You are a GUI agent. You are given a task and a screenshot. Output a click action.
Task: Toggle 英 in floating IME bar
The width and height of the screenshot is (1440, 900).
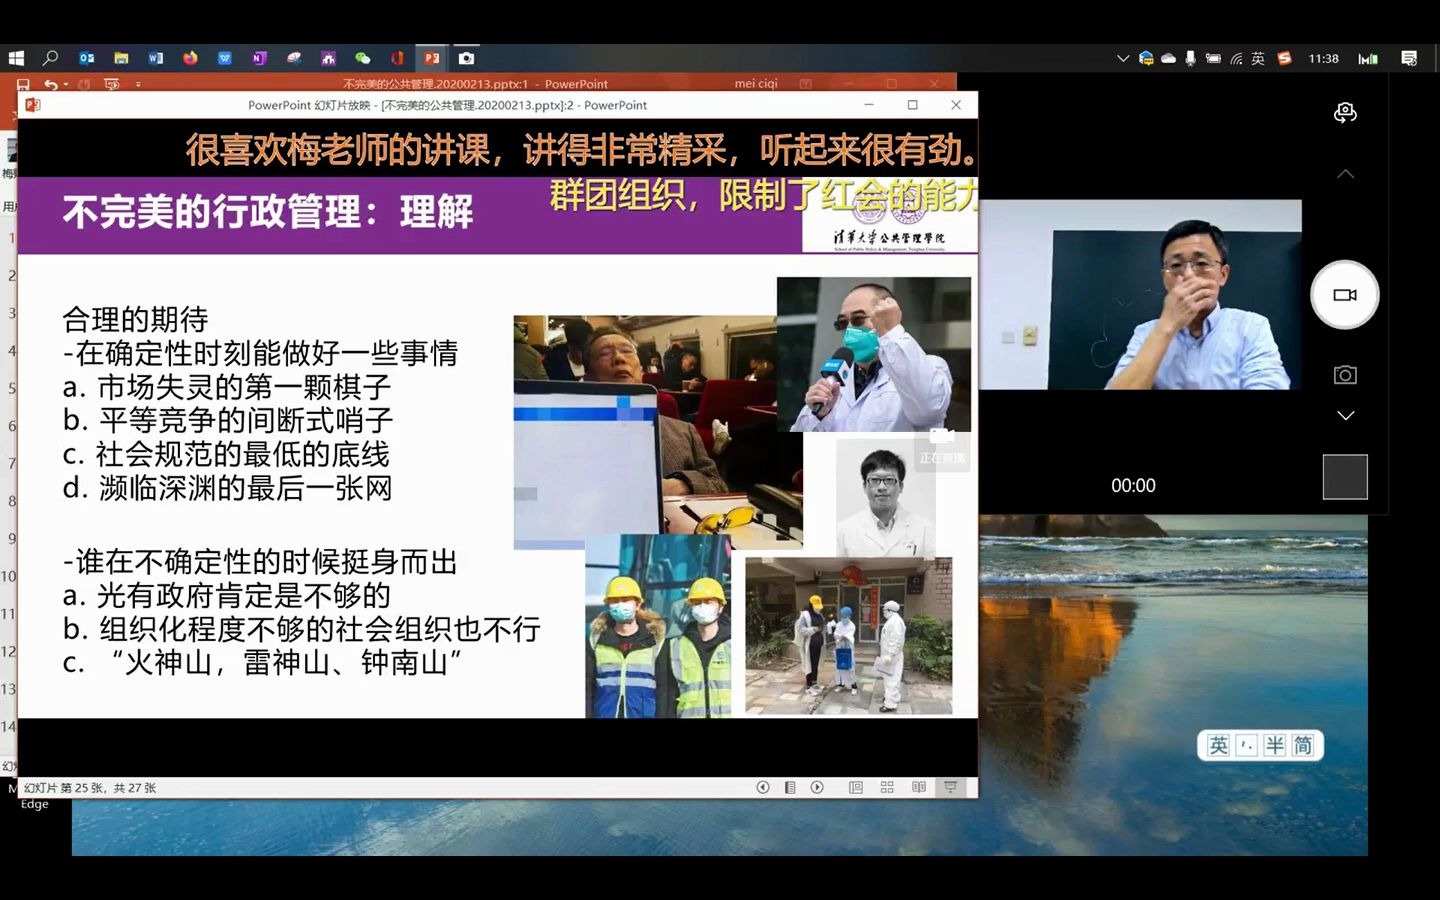tap(1218, 745)
